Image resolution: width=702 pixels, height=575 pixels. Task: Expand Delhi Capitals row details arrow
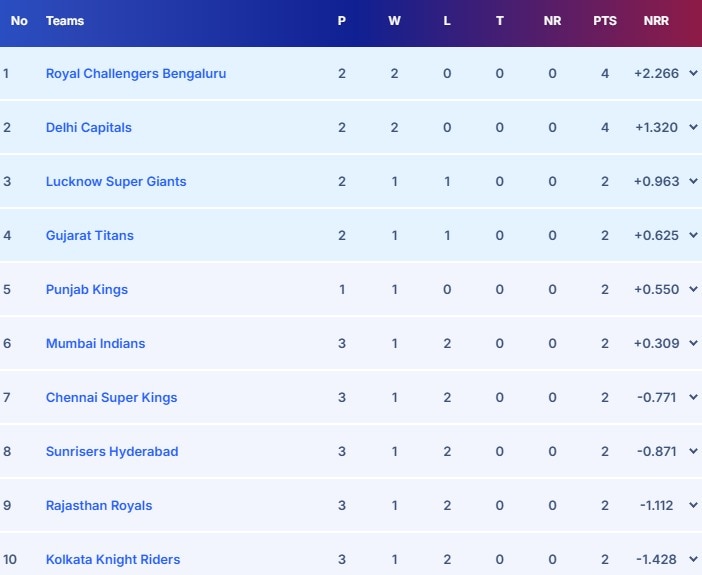click(693, 127)
